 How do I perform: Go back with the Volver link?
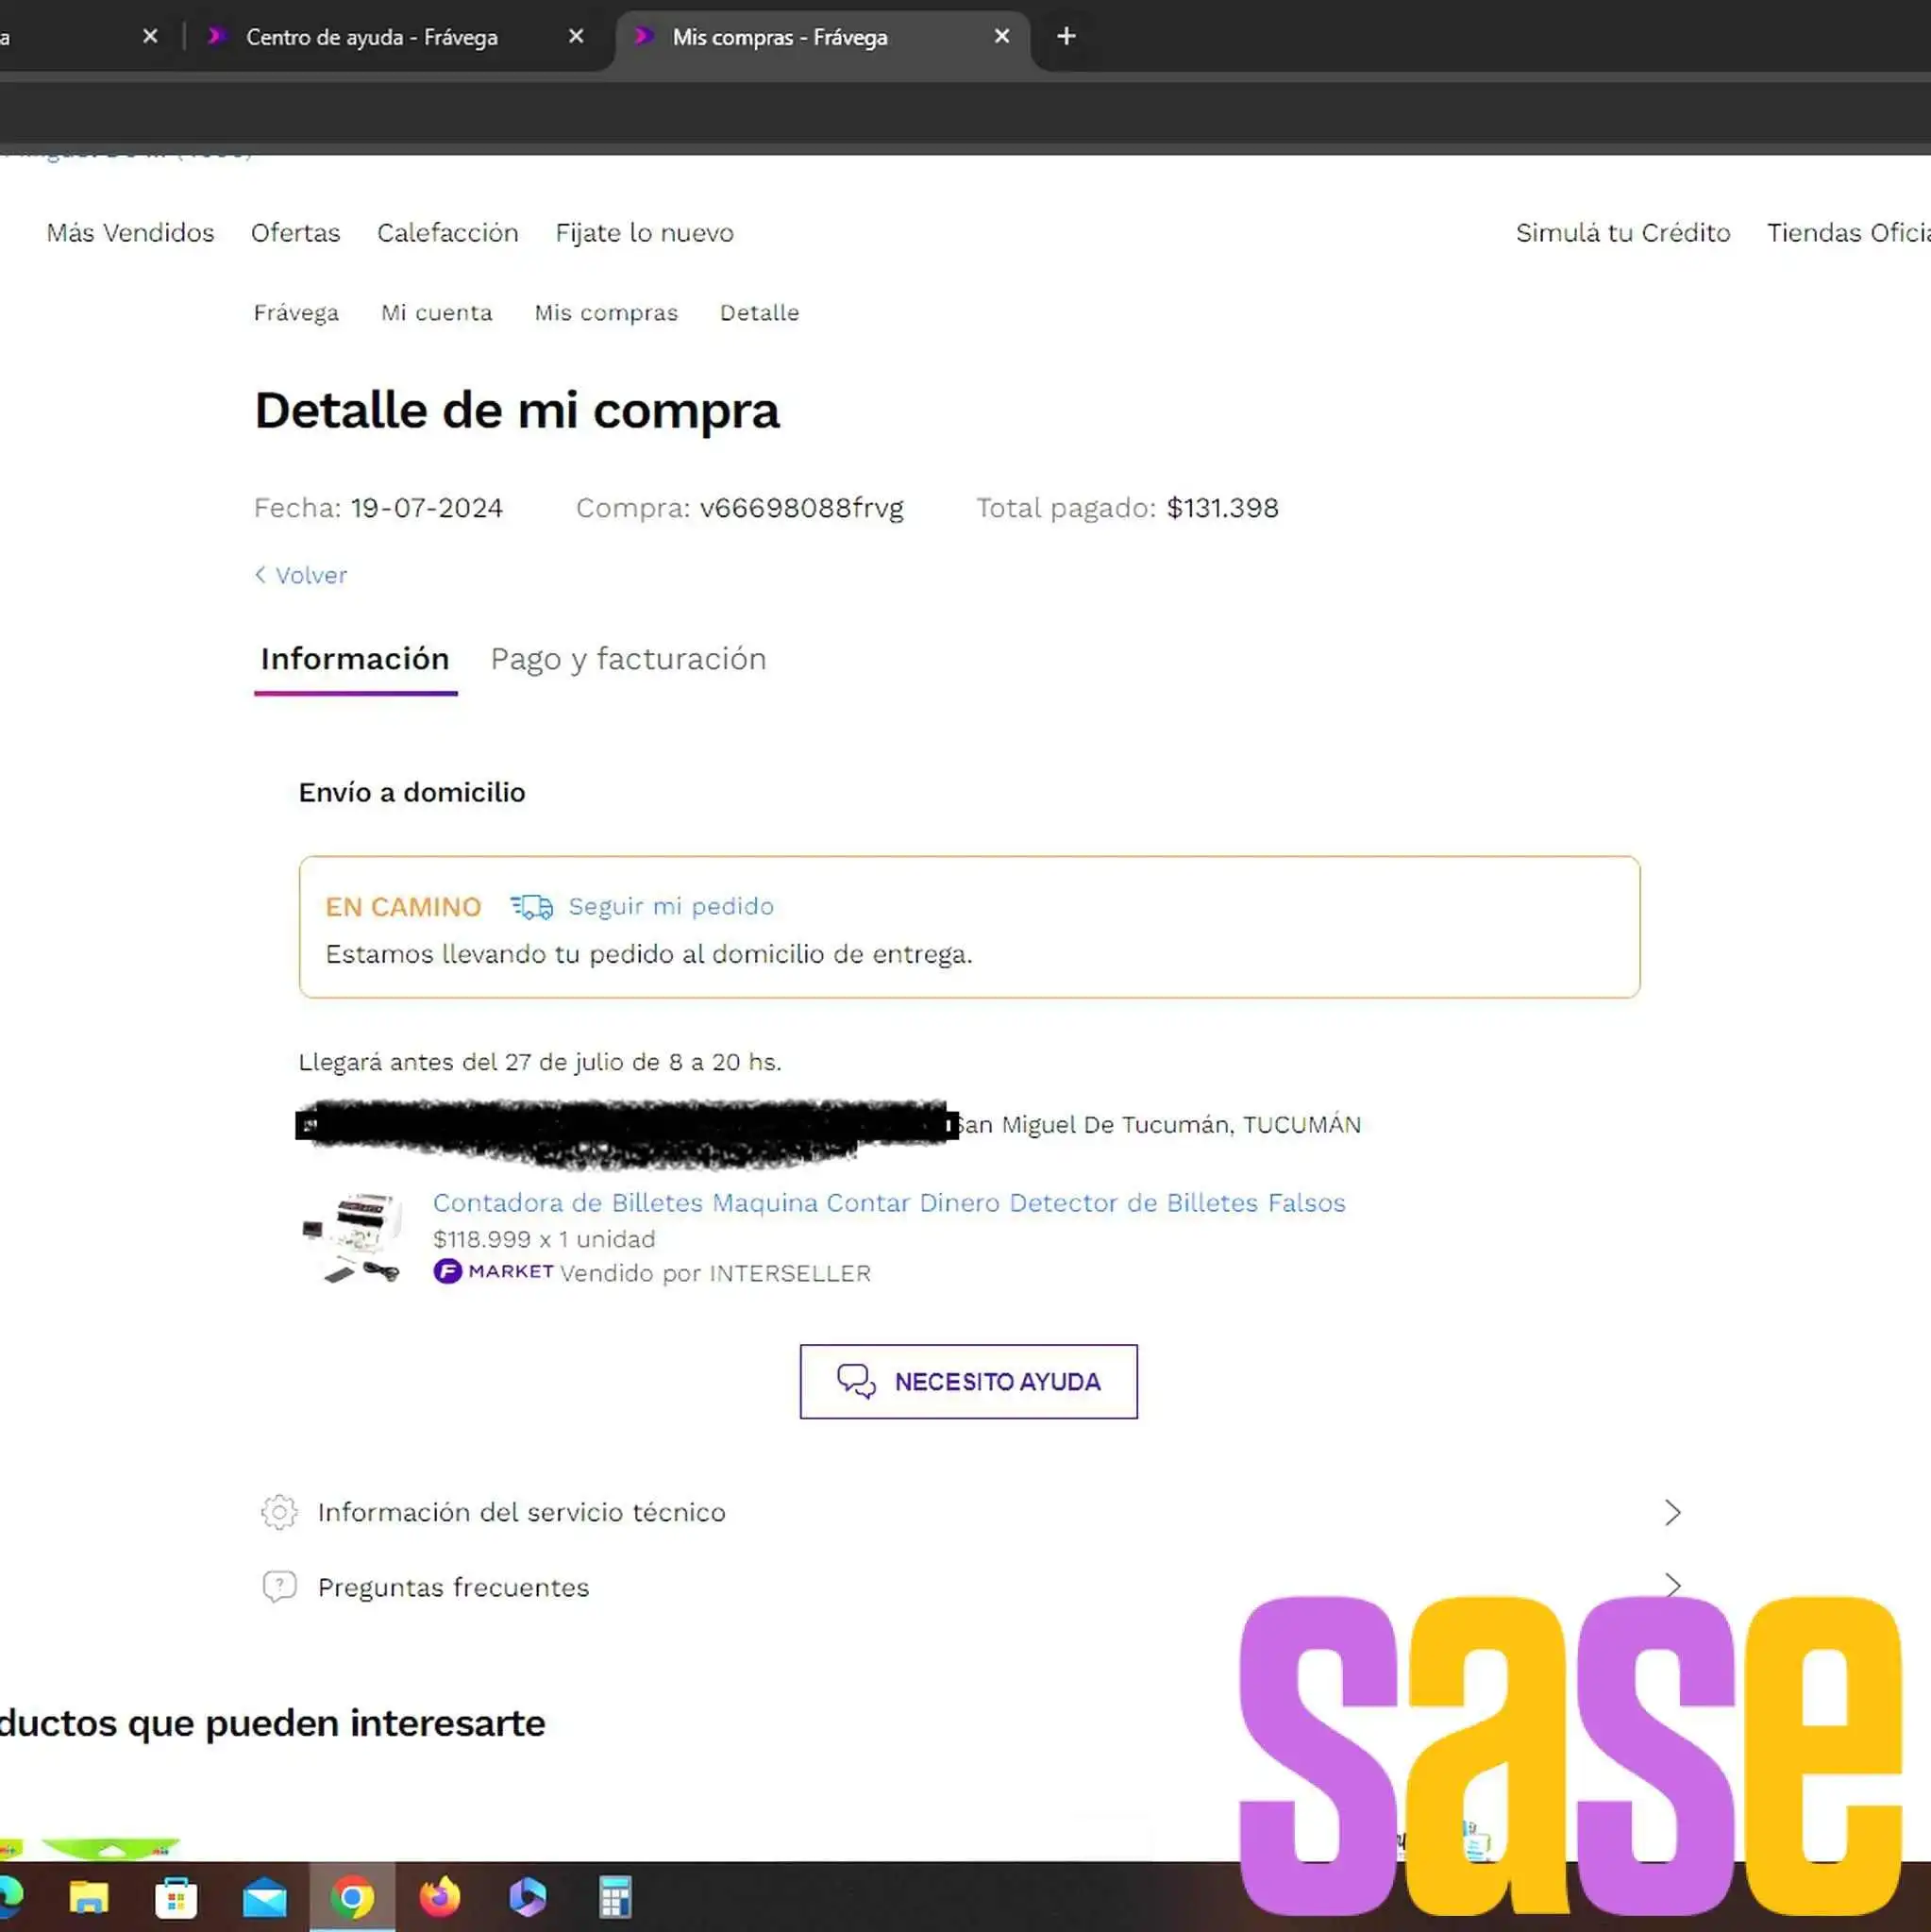(x=301, y=576)
